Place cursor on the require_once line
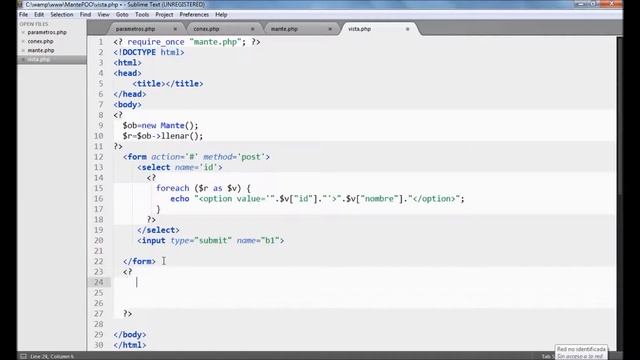The image size is (640, 360). [x=187, y=42]
